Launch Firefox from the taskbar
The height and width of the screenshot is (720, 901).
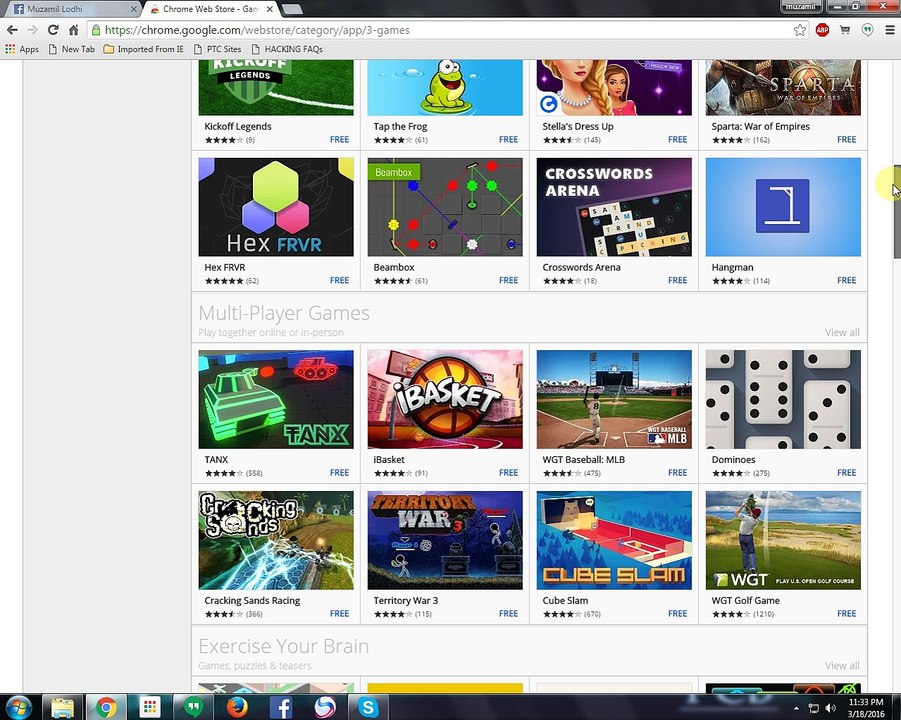(237, 707)
